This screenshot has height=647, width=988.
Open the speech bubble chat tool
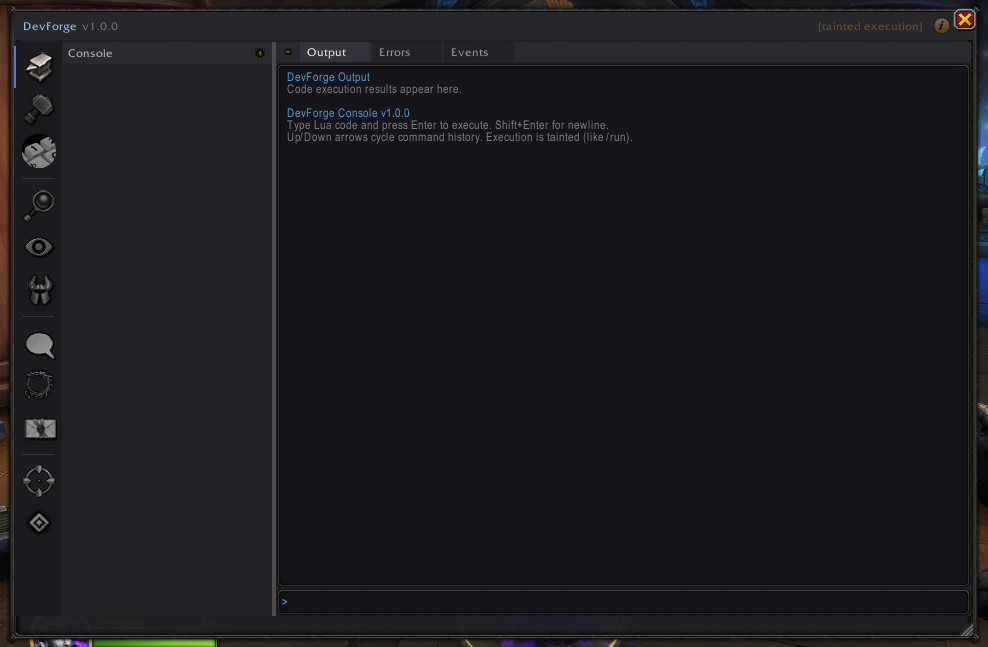tap(38, 345)
